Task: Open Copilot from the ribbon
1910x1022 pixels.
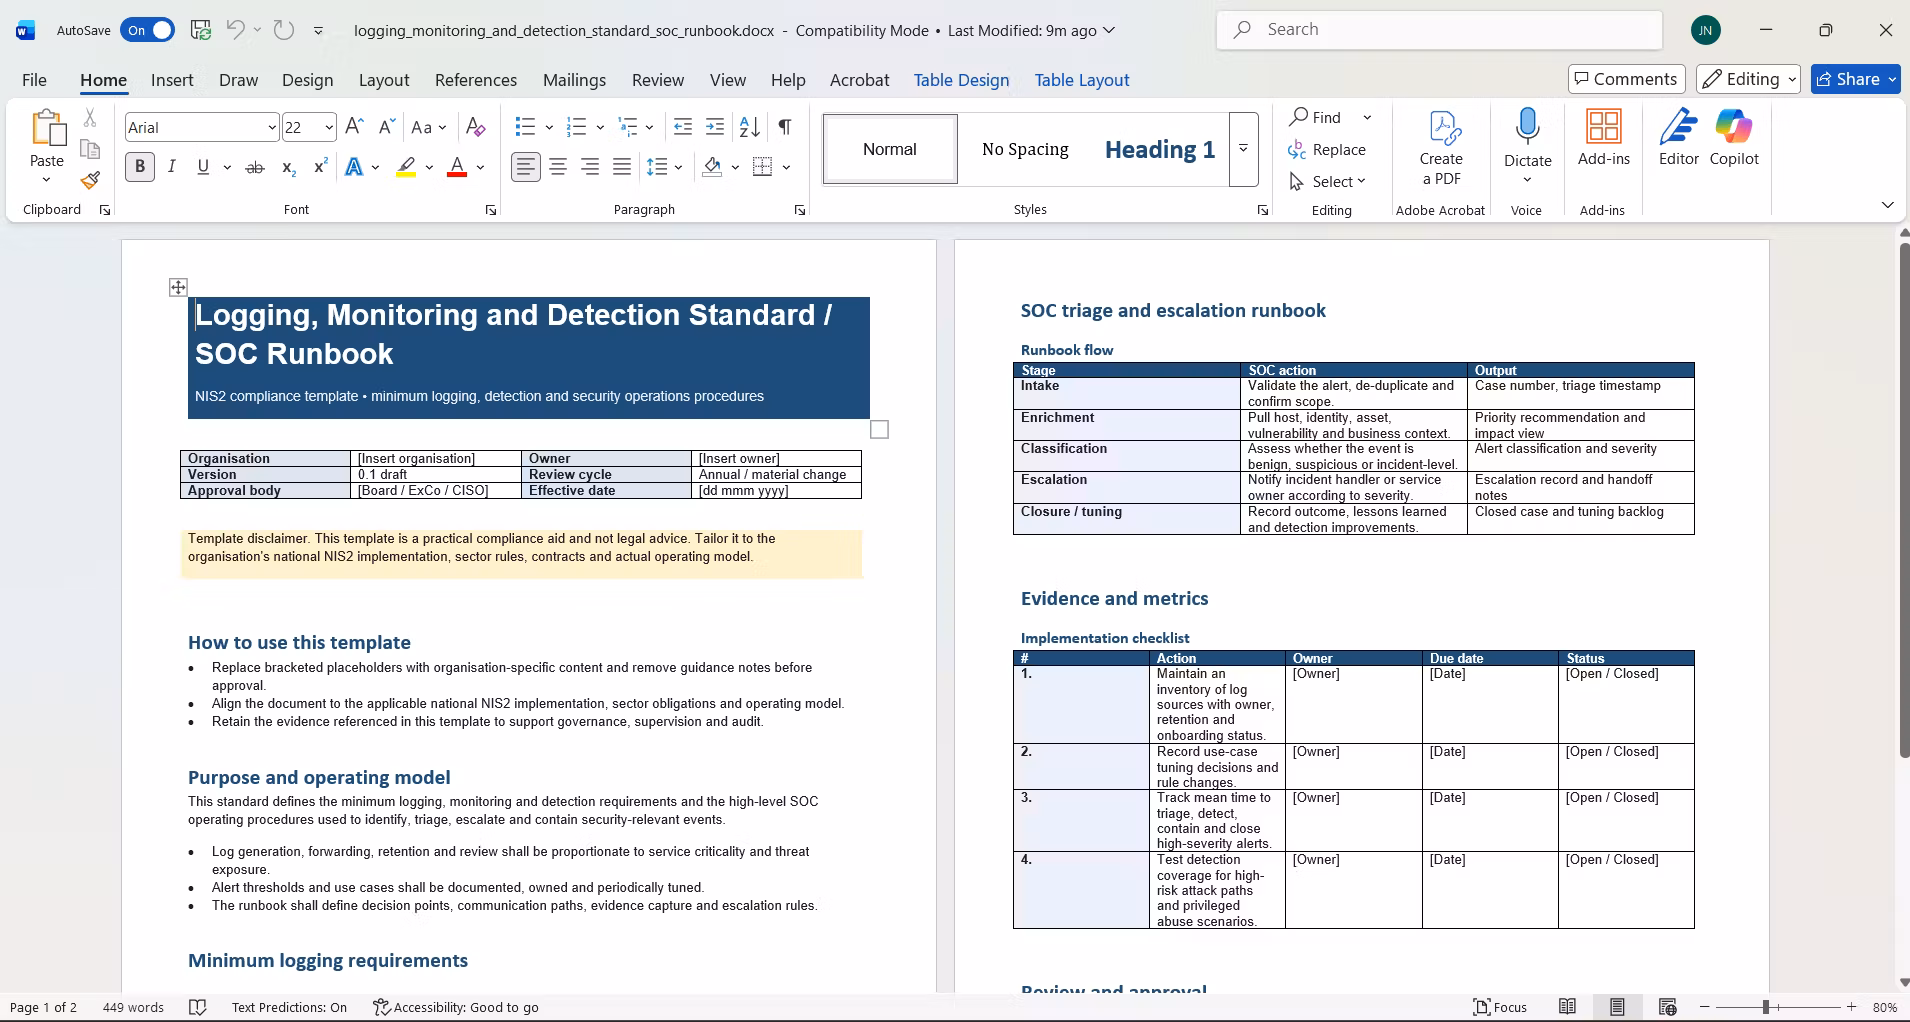Action: pyautogui.click(x=1734, y=138)
